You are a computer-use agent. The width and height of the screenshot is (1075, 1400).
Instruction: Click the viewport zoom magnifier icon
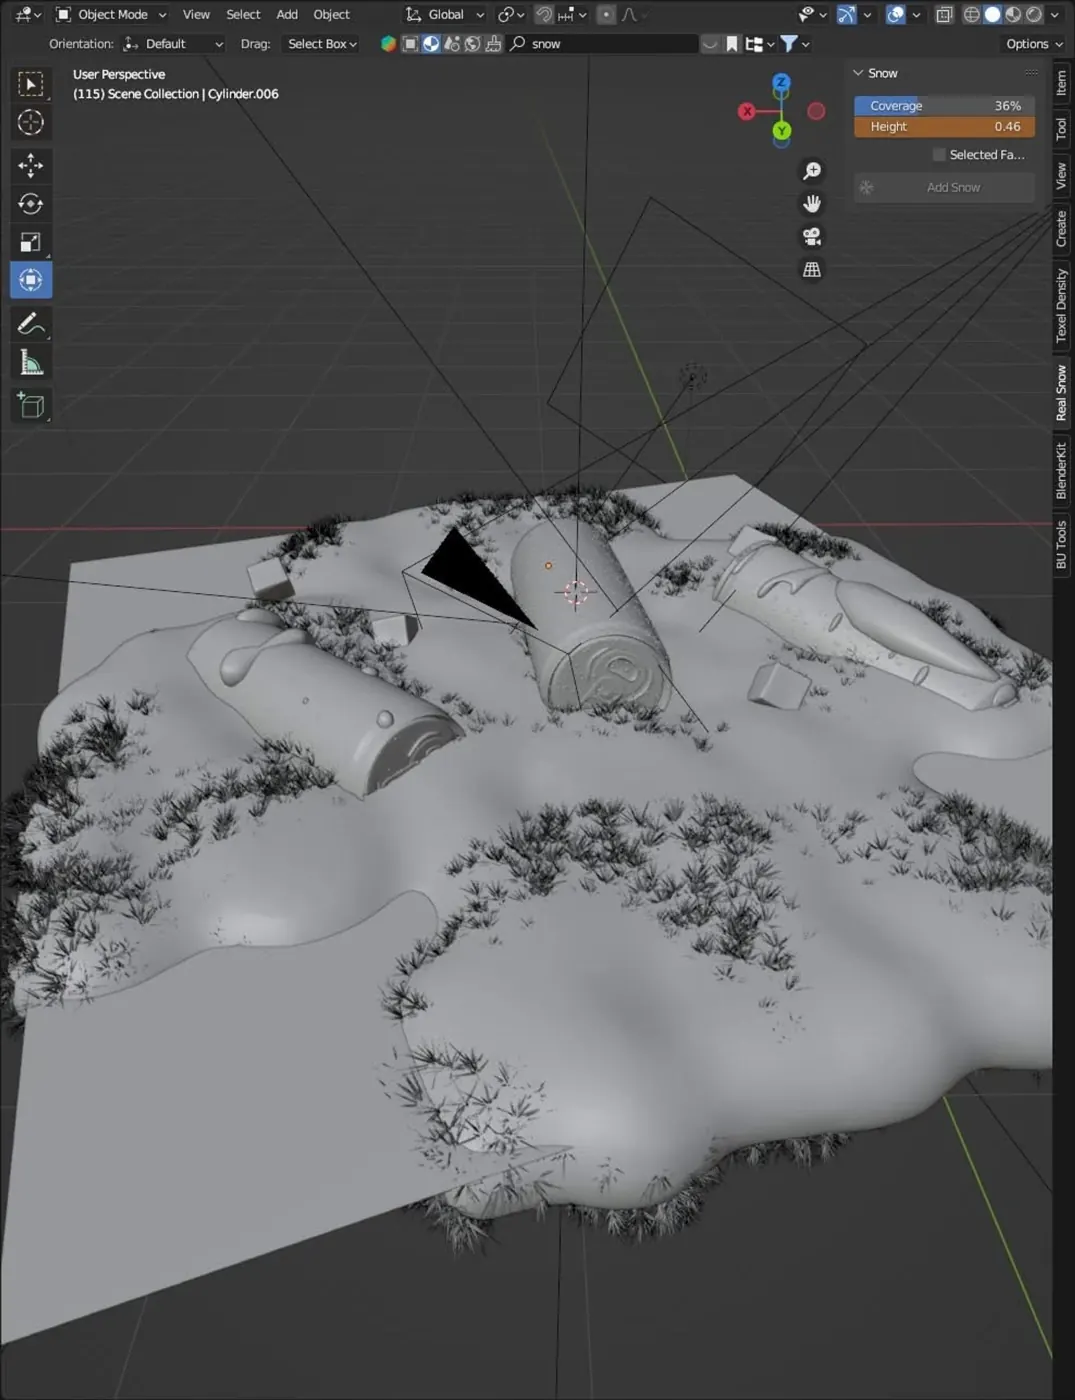[812, 171]
